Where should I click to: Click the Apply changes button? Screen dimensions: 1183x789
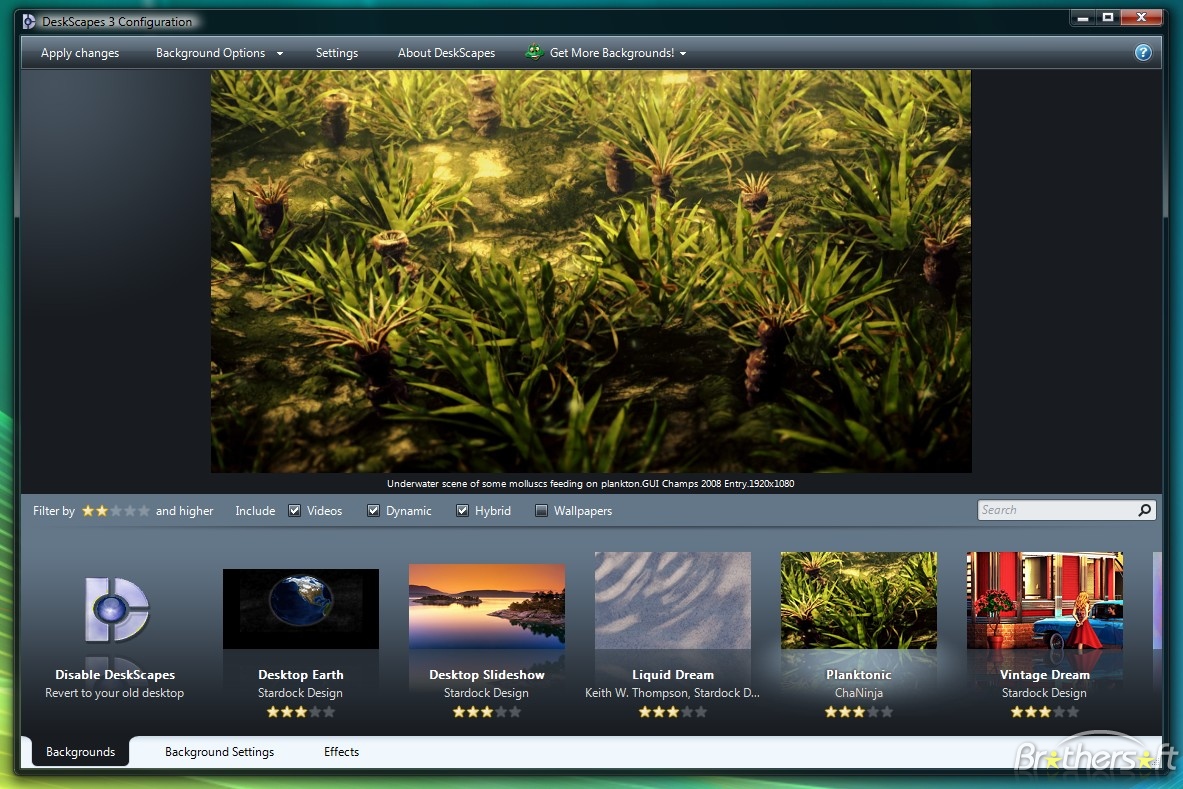pyautogui.click(x=80, y=53)
